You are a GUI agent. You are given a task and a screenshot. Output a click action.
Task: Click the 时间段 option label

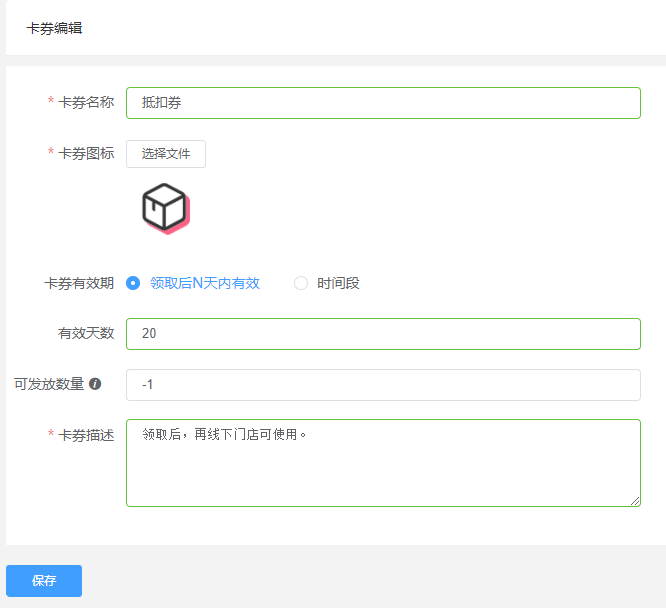coord(338,283)
